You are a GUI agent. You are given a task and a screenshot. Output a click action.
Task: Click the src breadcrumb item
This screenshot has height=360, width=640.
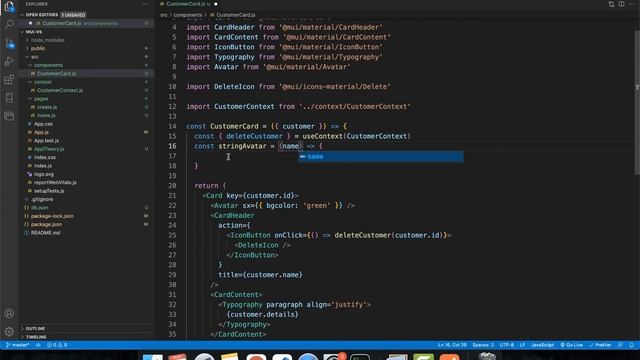[164, 15]
